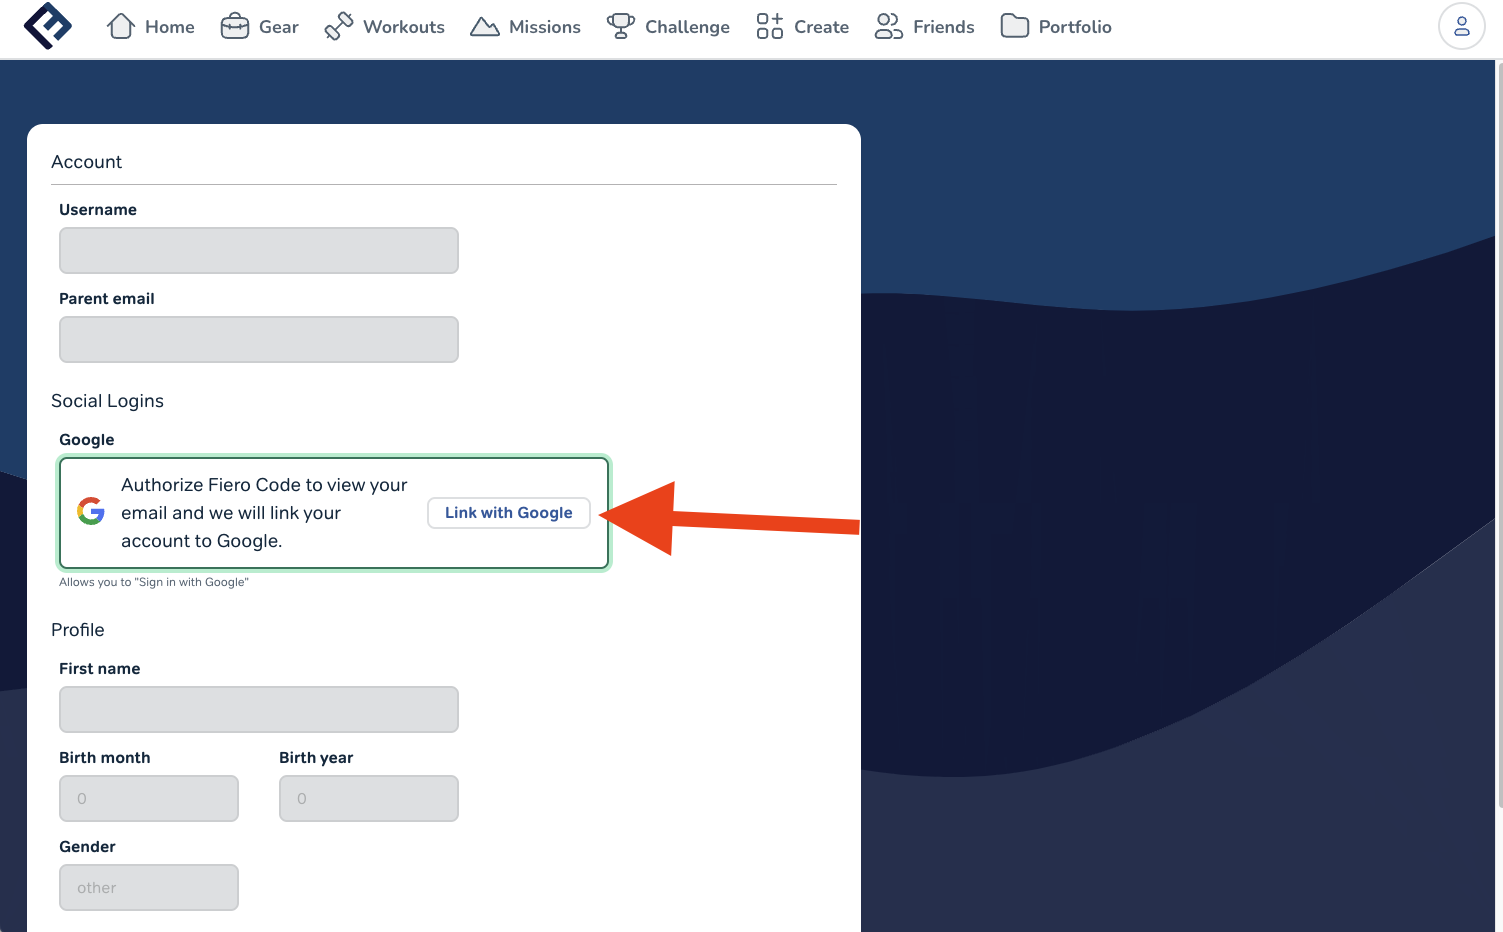Click the Birth year label
Image resolution: width=1503 pixels, height=932 pixels.
316,758
